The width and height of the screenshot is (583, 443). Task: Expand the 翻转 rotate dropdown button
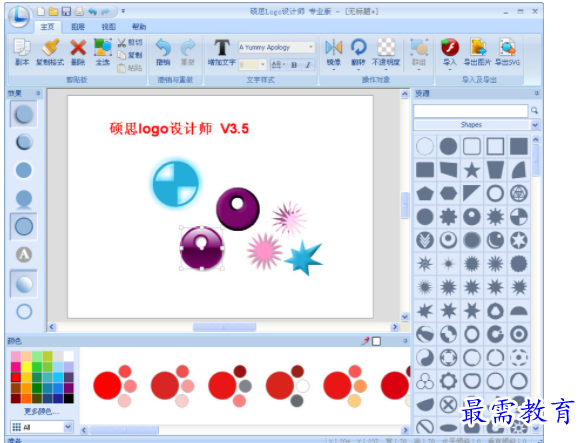tap(358, 70)
